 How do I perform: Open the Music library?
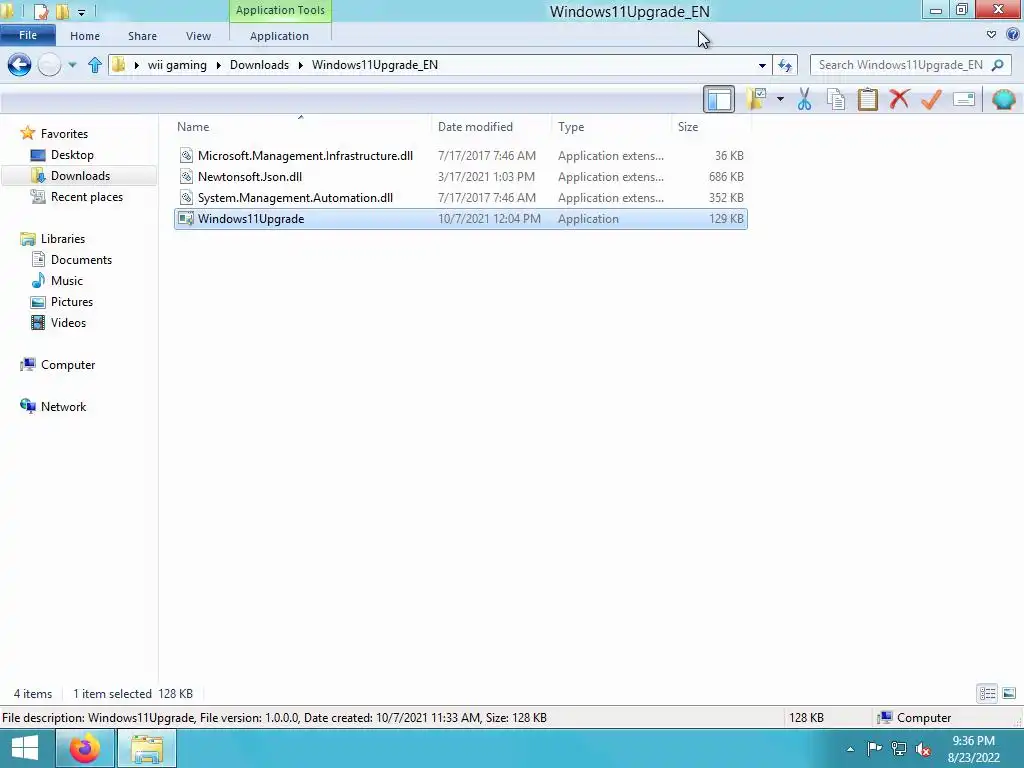point(67,280)
